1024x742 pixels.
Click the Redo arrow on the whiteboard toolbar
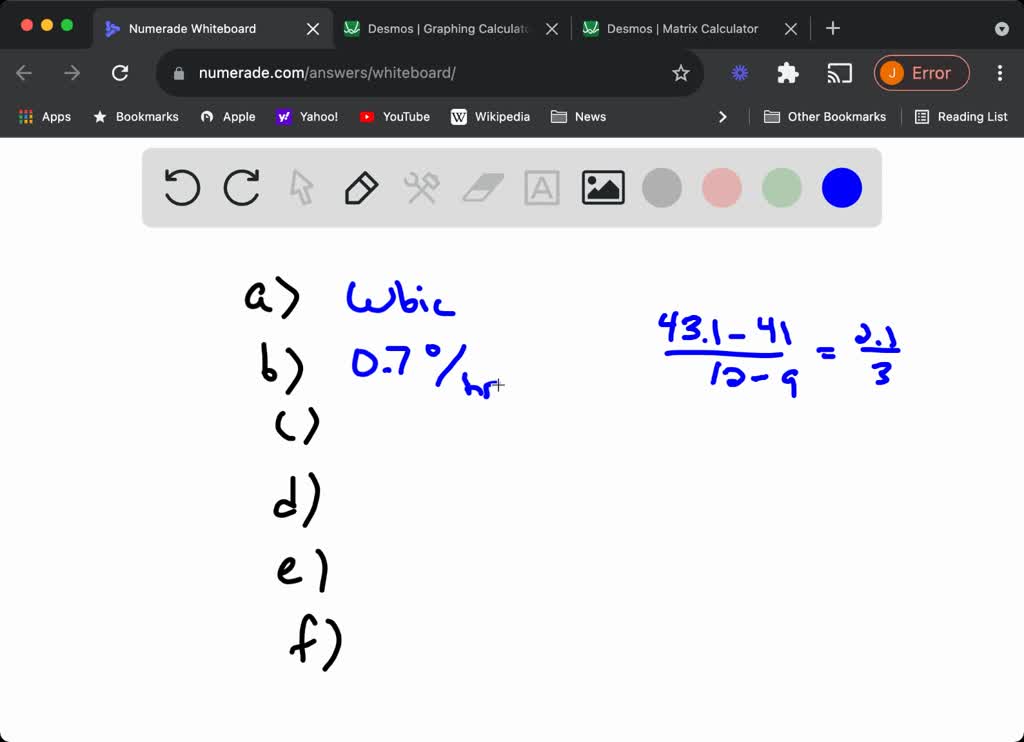(x=241, y=187)
